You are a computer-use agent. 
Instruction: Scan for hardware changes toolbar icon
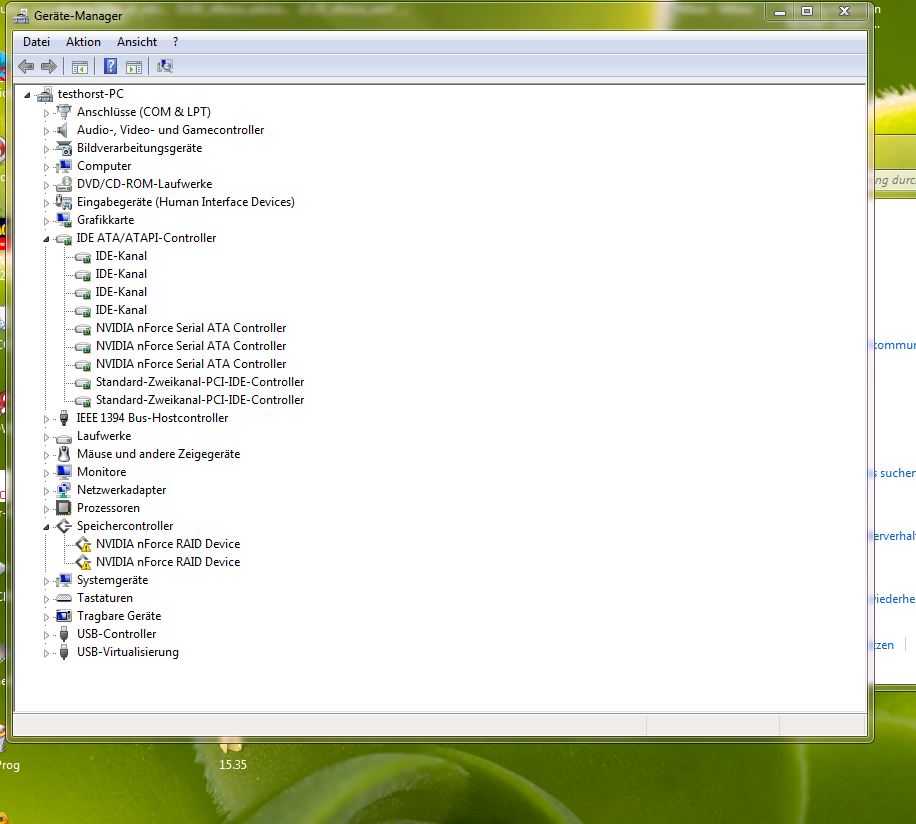point(165,66)
